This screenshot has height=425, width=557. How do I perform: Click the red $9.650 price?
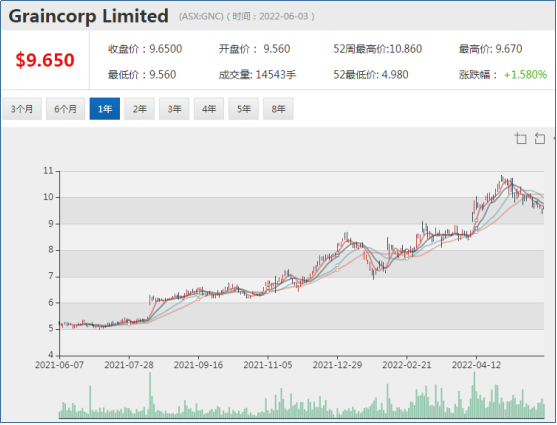[x=45, y=60]
